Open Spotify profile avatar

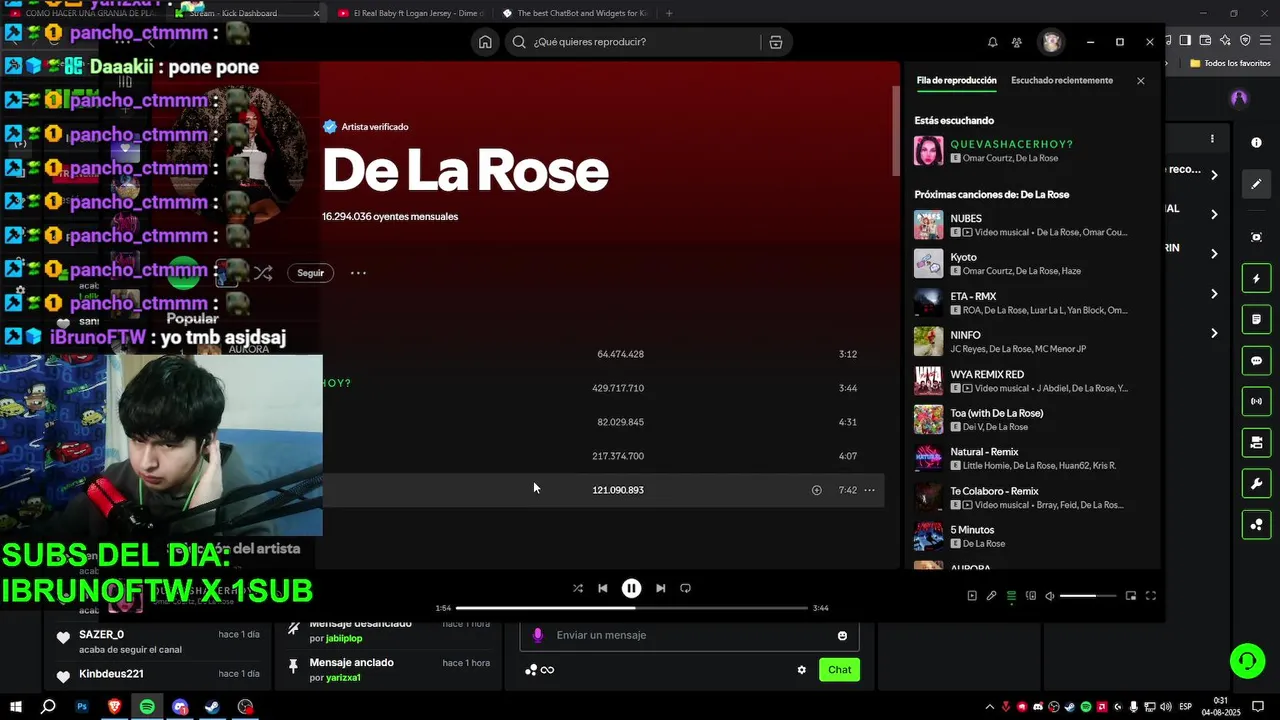pos(1051,42)
